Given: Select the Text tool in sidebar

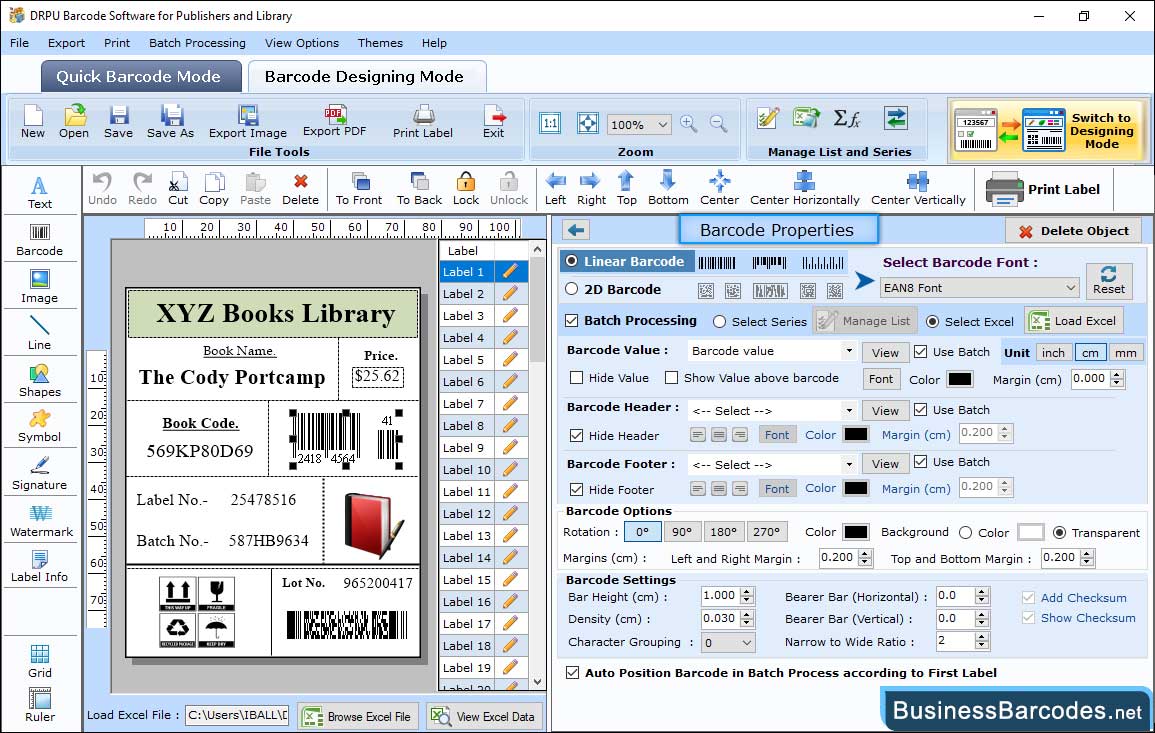Looking at the screenshot, I should click(x=40, y=193).
